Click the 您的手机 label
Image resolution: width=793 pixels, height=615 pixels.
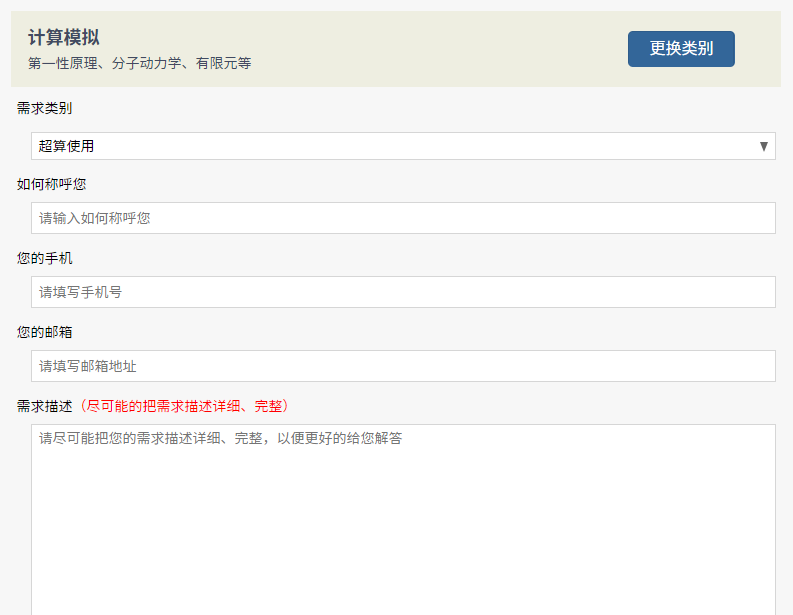point(45,258)
